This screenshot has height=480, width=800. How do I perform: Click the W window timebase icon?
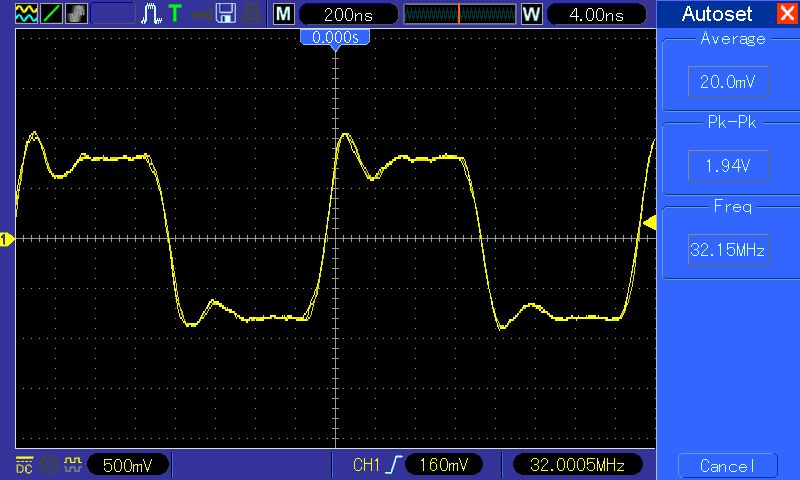(531, 14)
